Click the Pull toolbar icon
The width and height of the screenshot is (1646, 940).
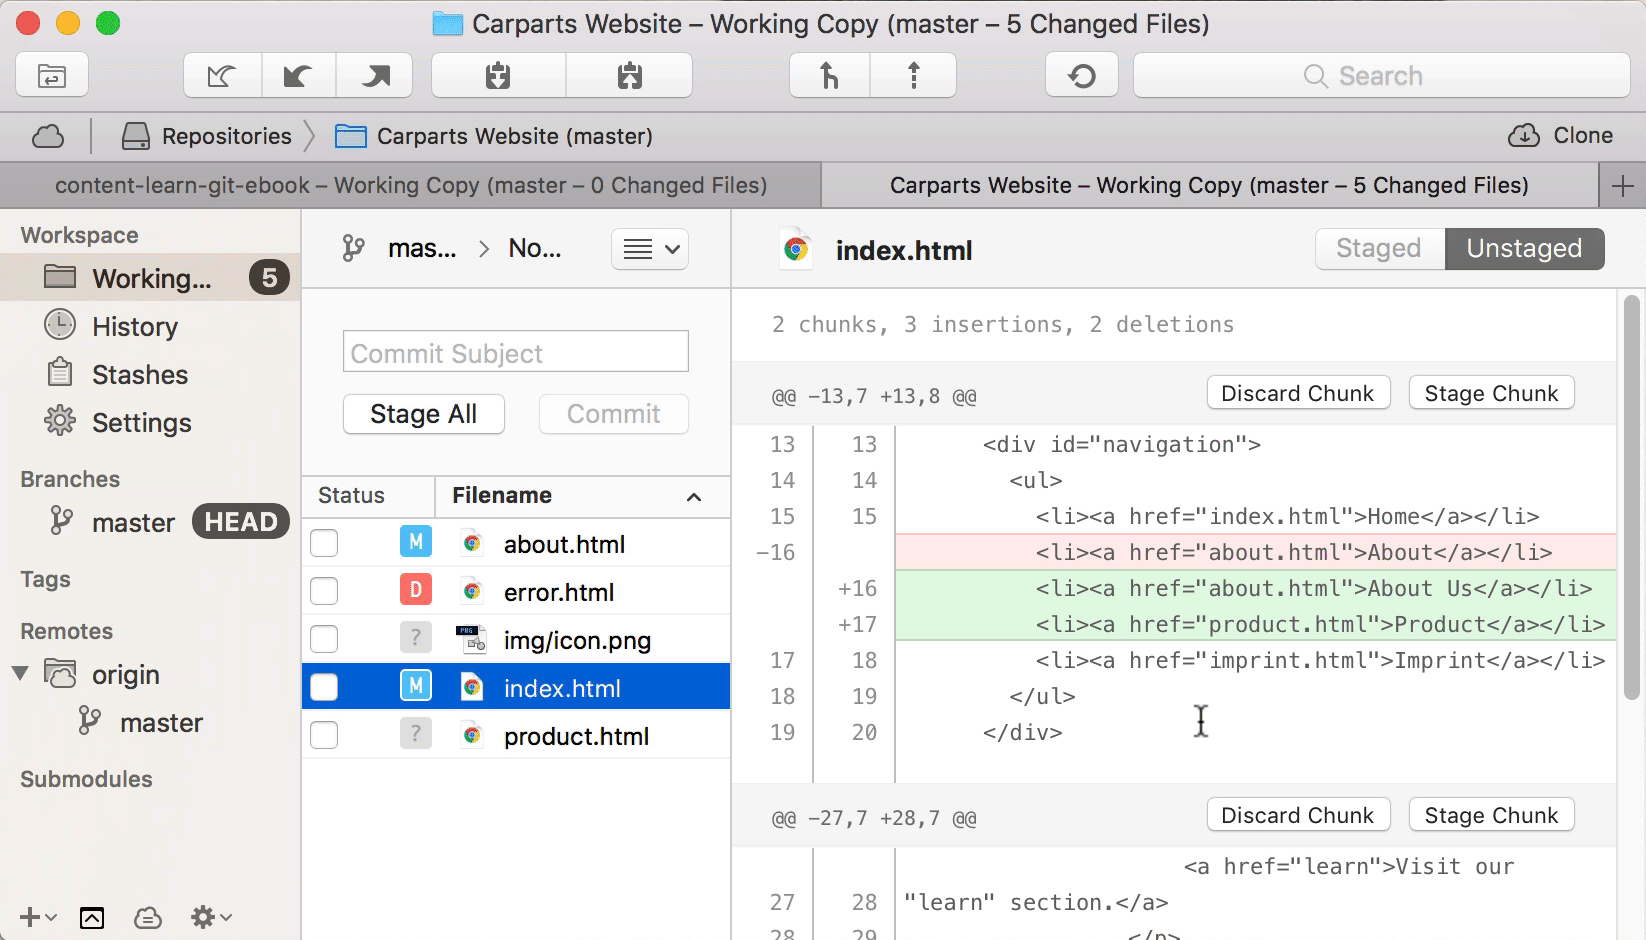298,76
